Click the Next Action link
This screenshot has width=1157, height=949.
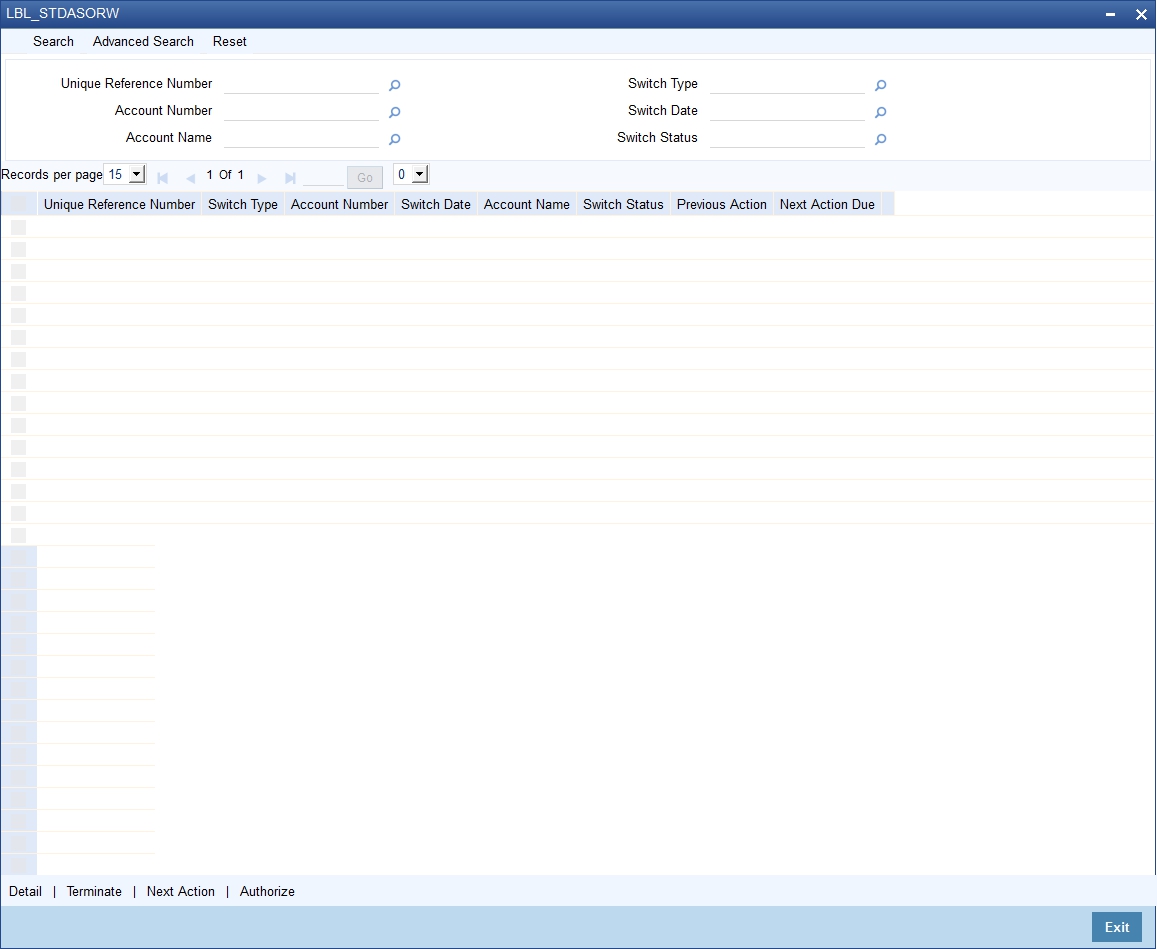click(181, 891)
